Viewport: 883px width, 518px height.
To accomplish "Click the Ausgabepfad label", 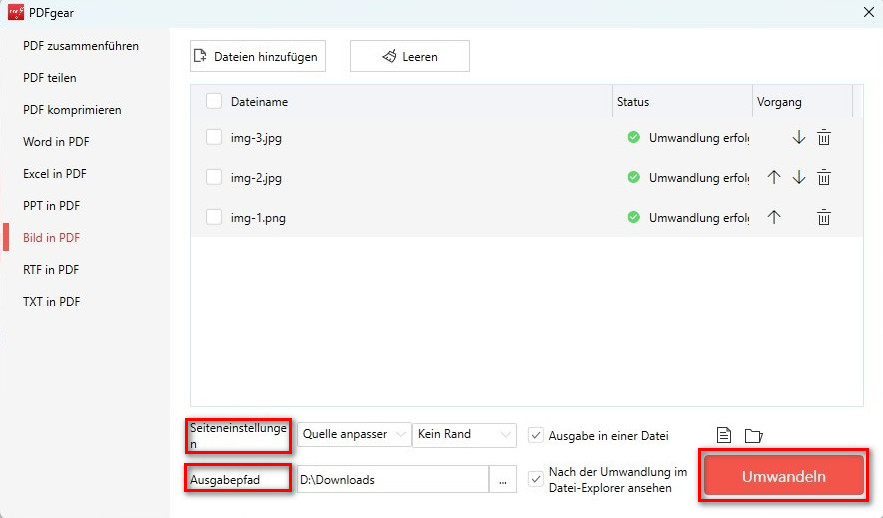I will click(225, 480).
